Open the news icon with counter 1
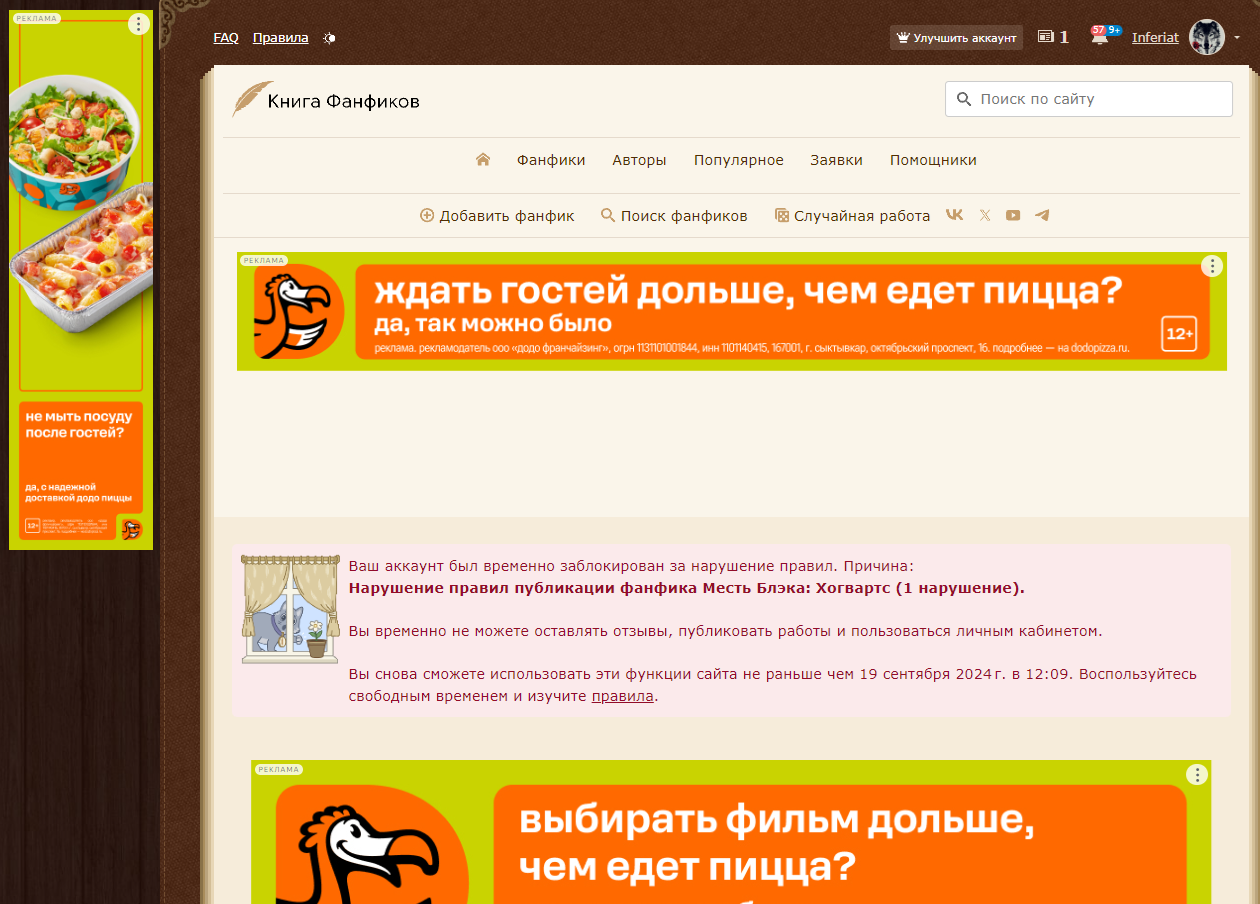The width and height of the screenshot is (1260, 904). [1053, 37]
